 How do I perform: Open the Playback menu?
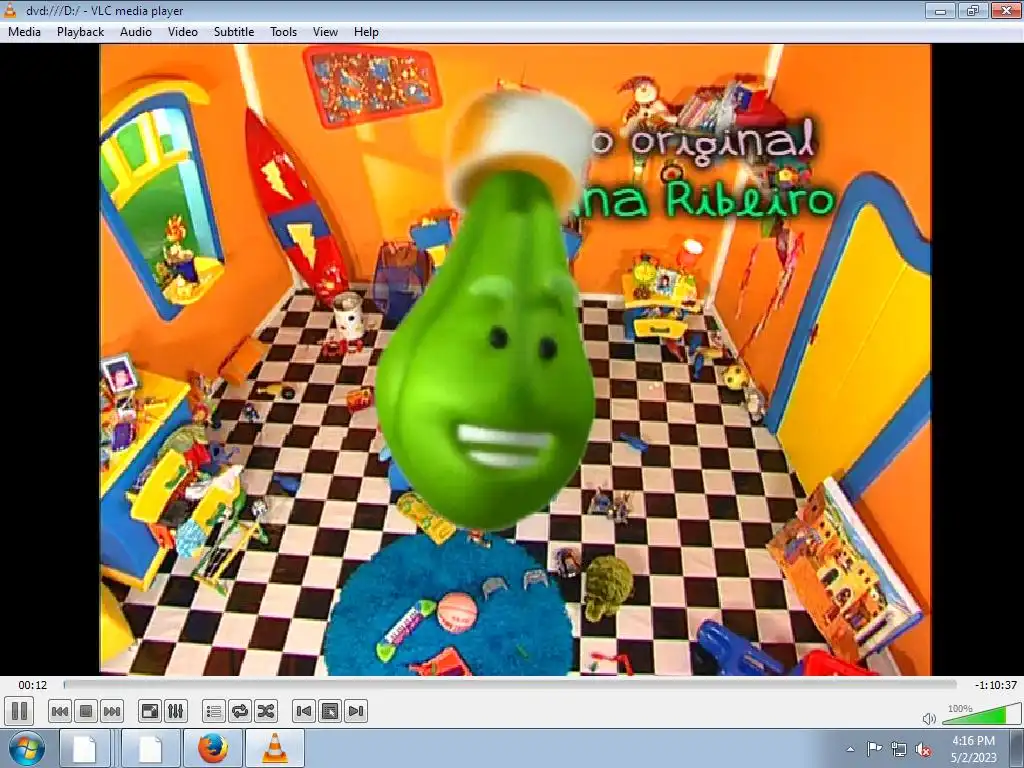[80, 32]
